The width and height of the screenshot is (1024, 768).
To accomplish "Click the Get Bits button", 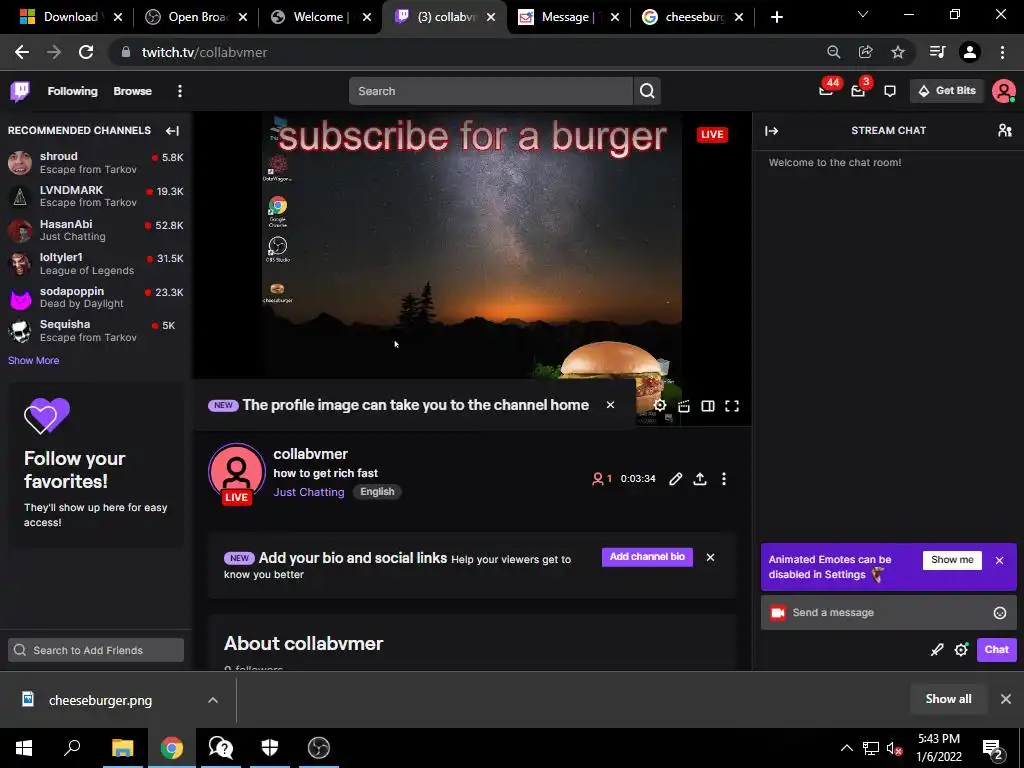I will tap(947, 91).
